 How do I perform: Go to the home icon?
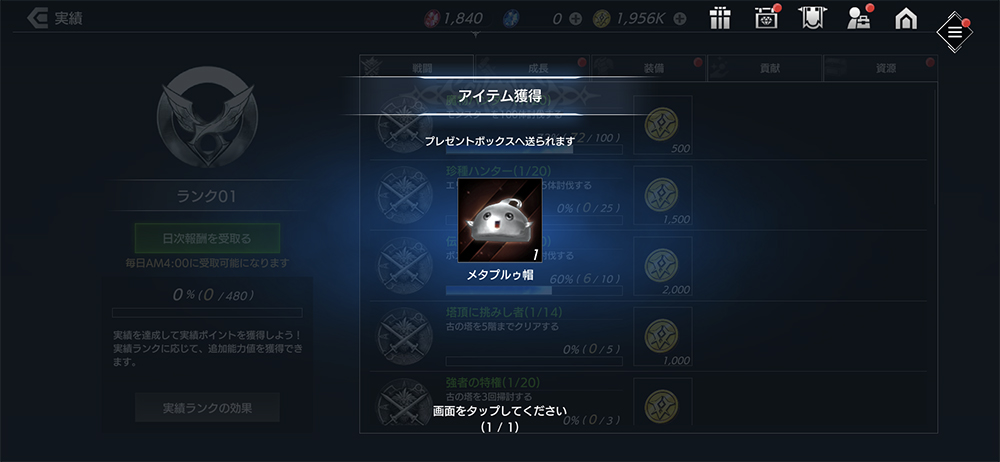pos(906,19)
